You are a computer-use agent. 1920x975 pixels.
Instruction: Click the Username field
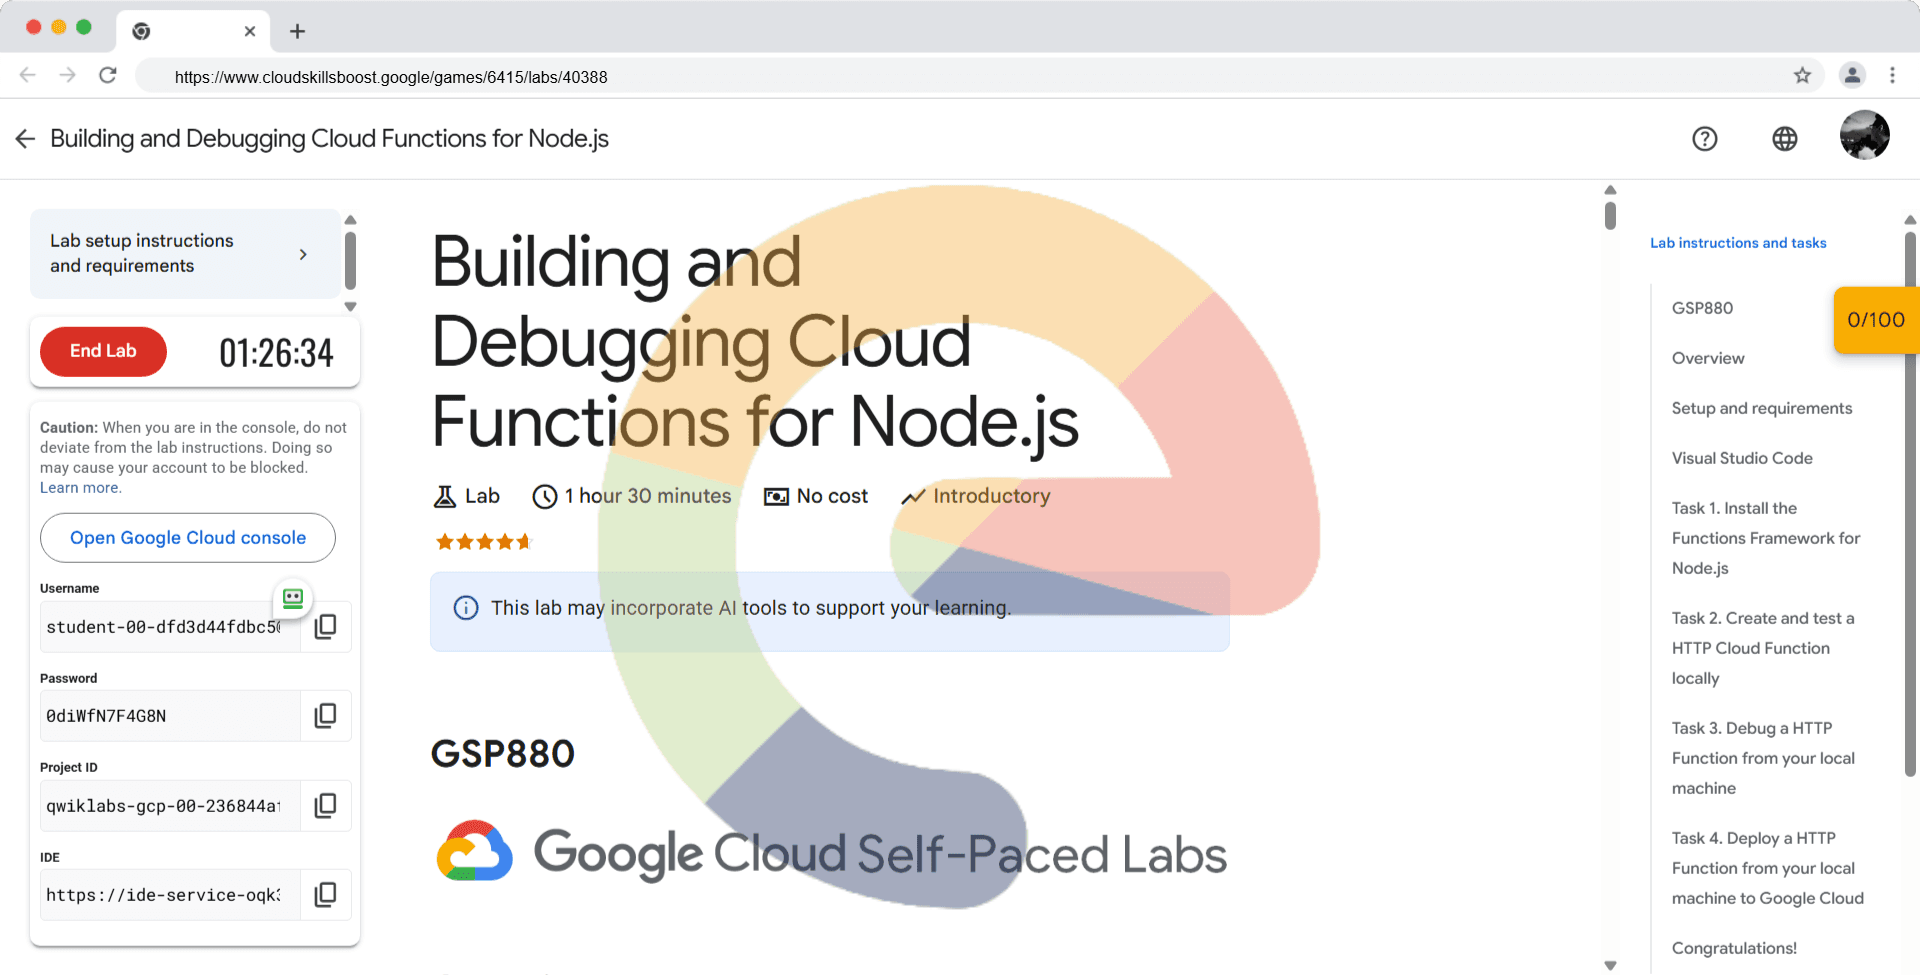[170, 627]
